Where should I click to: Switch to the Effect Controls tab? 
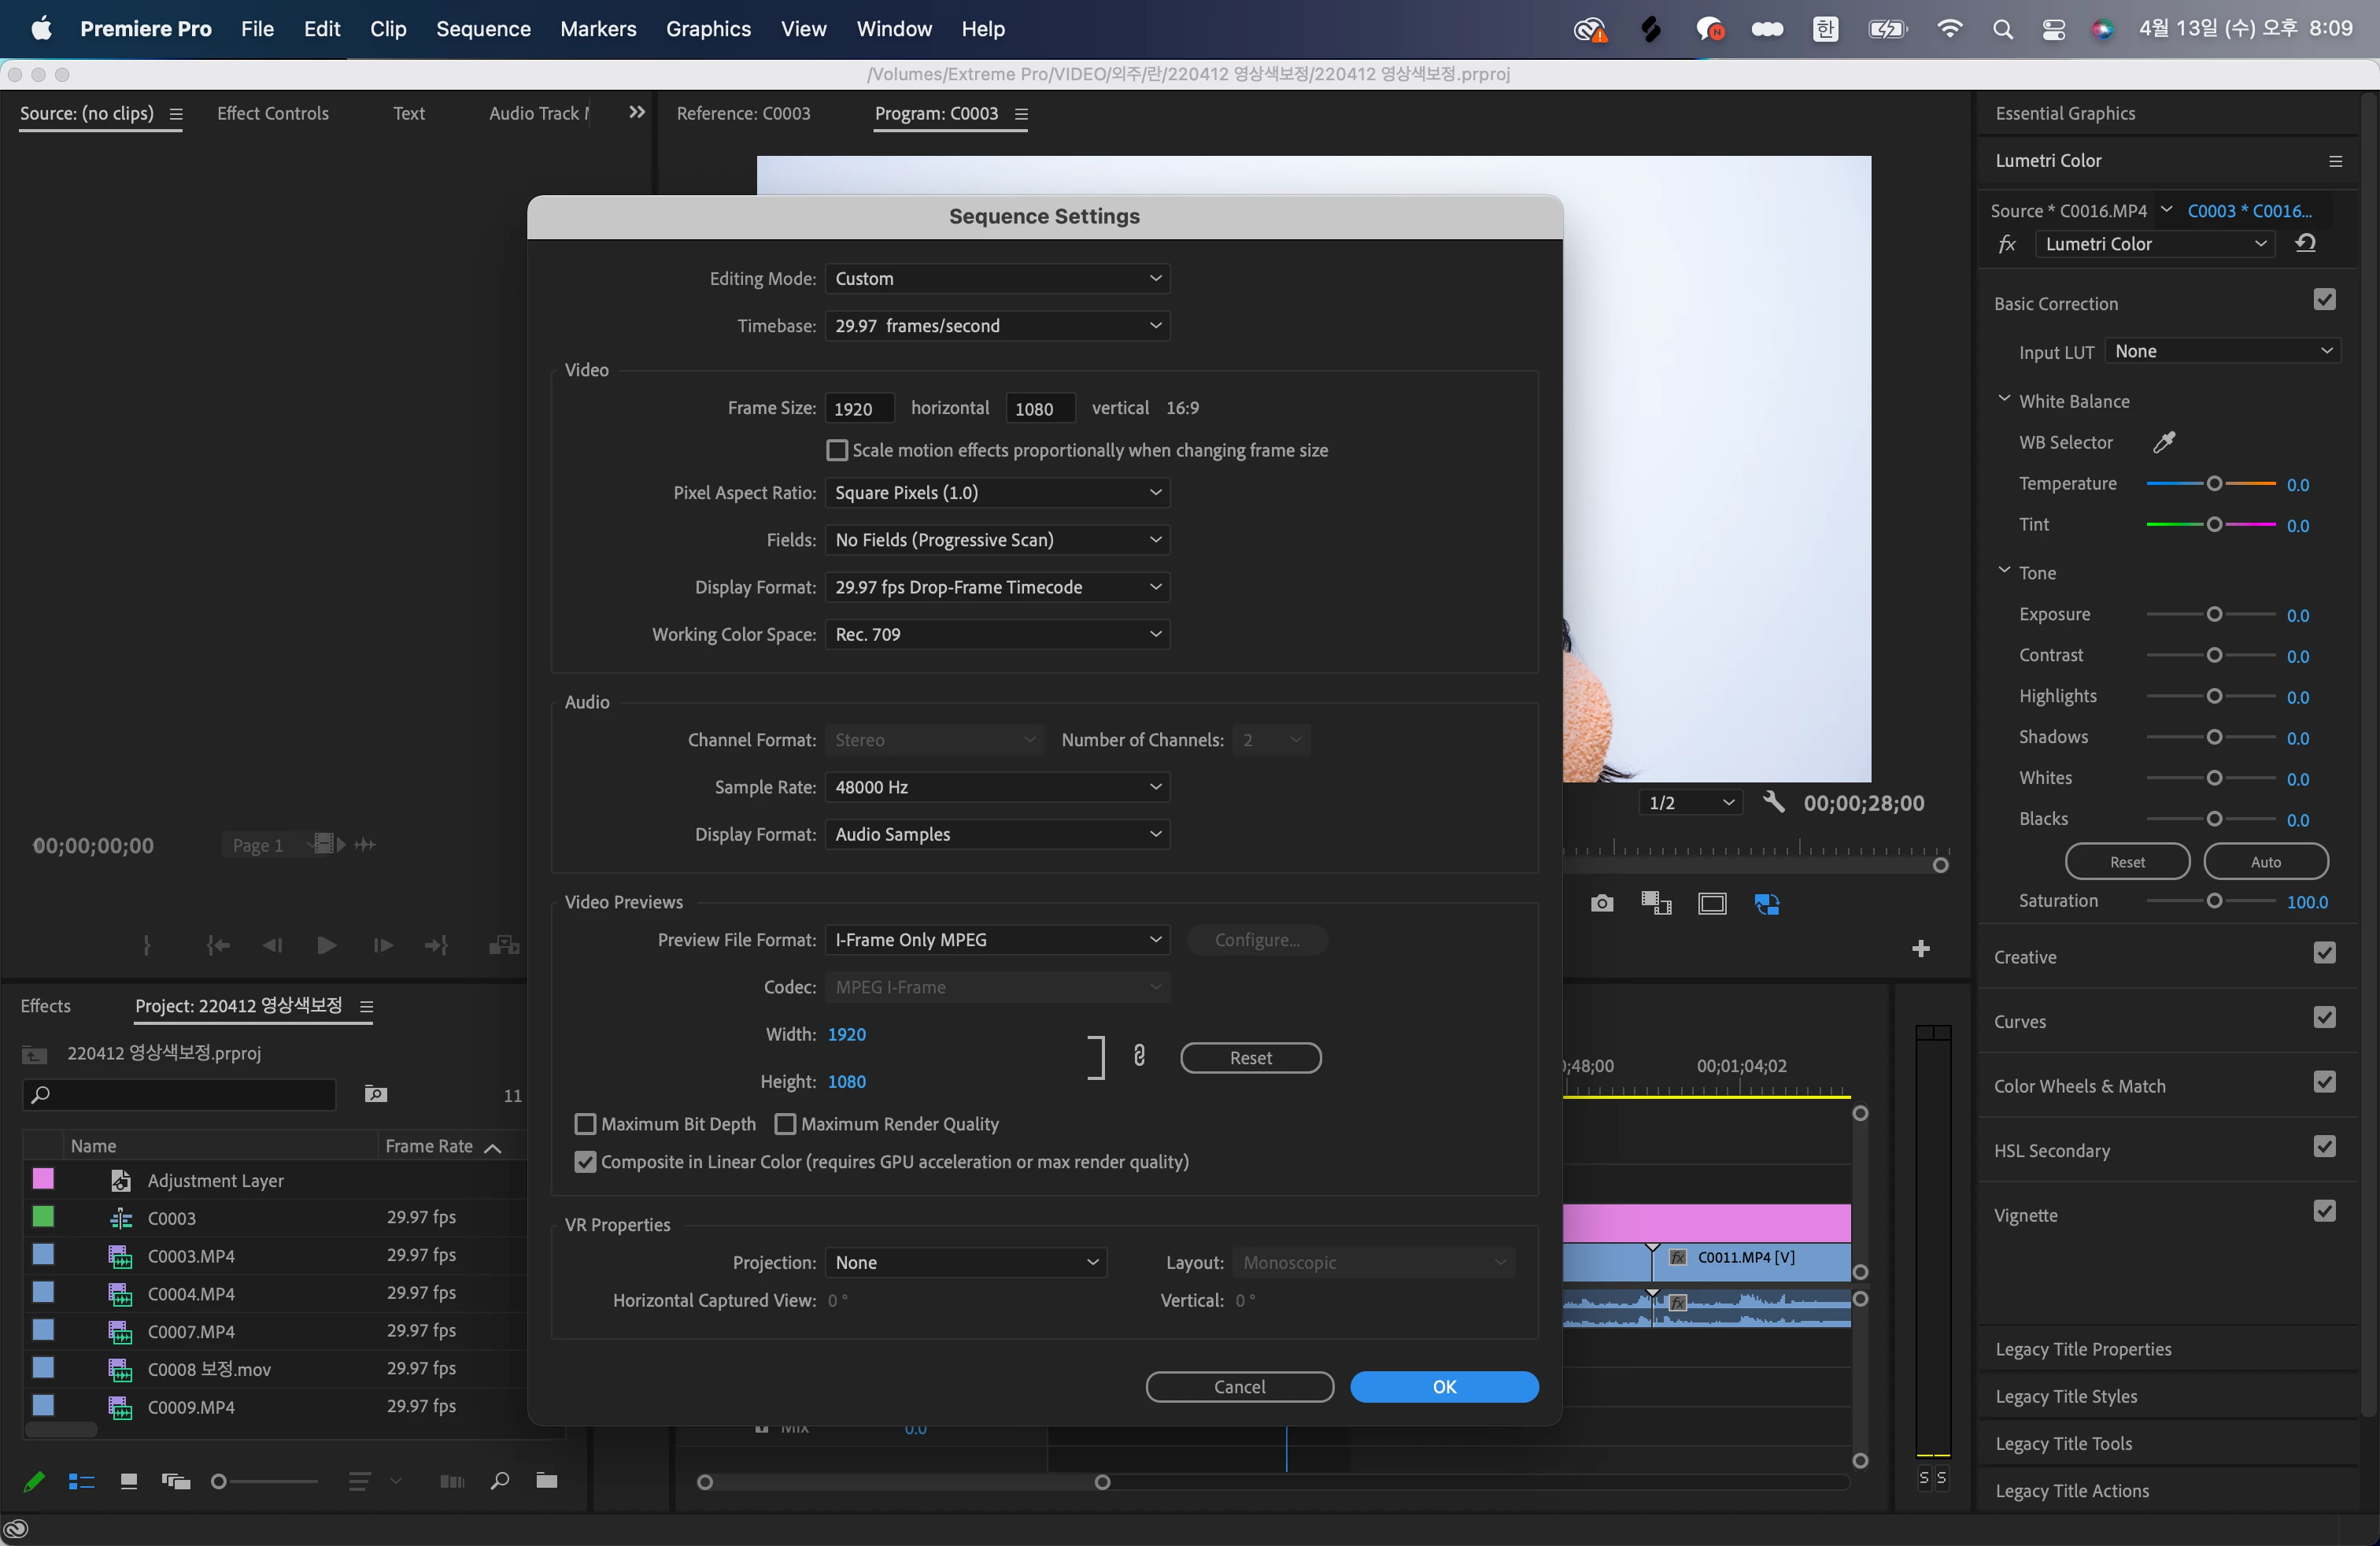pos(272,113)
